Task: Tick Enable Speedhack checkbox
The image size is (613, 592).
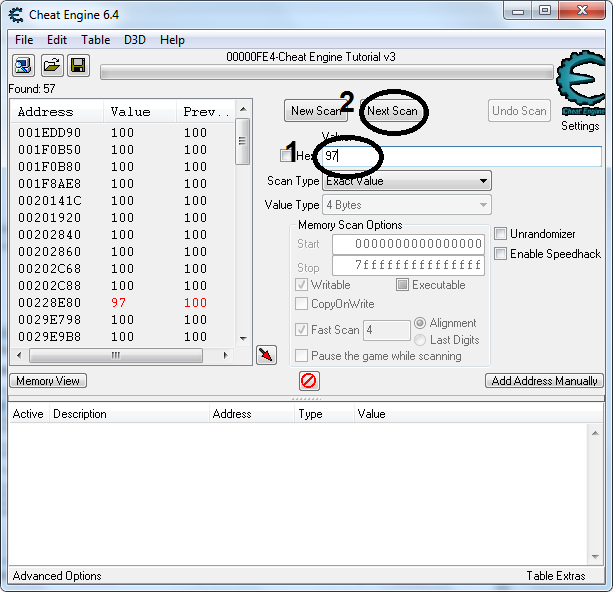Action: click(x=500, y=253)
